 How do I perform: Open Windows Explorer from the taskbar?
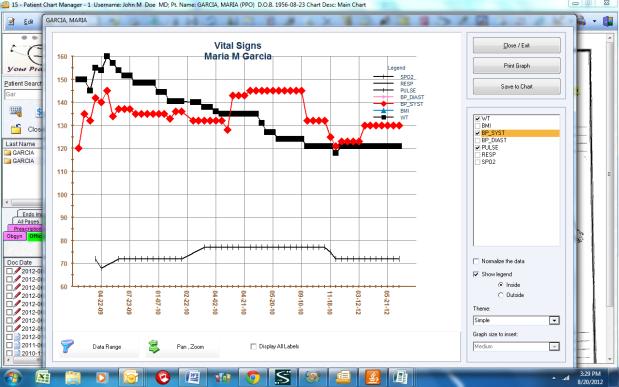click(x=73, y=377)
